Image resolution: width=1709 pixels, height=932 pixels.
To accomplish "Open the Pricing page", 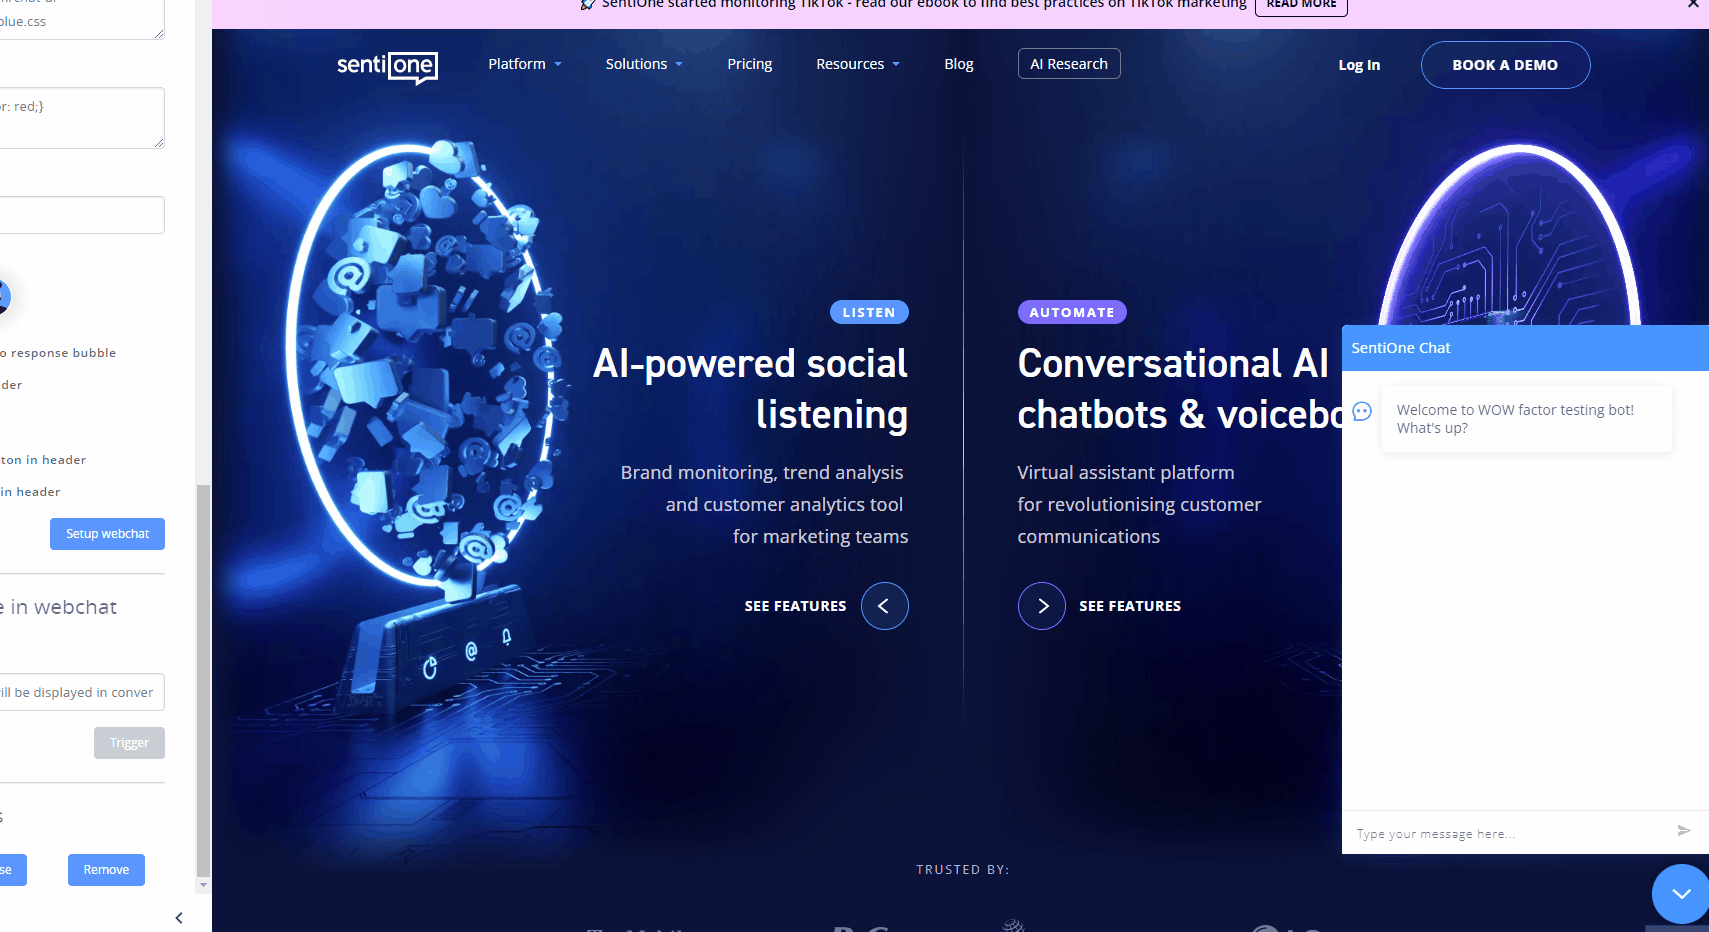I will [x=749, y=64].
